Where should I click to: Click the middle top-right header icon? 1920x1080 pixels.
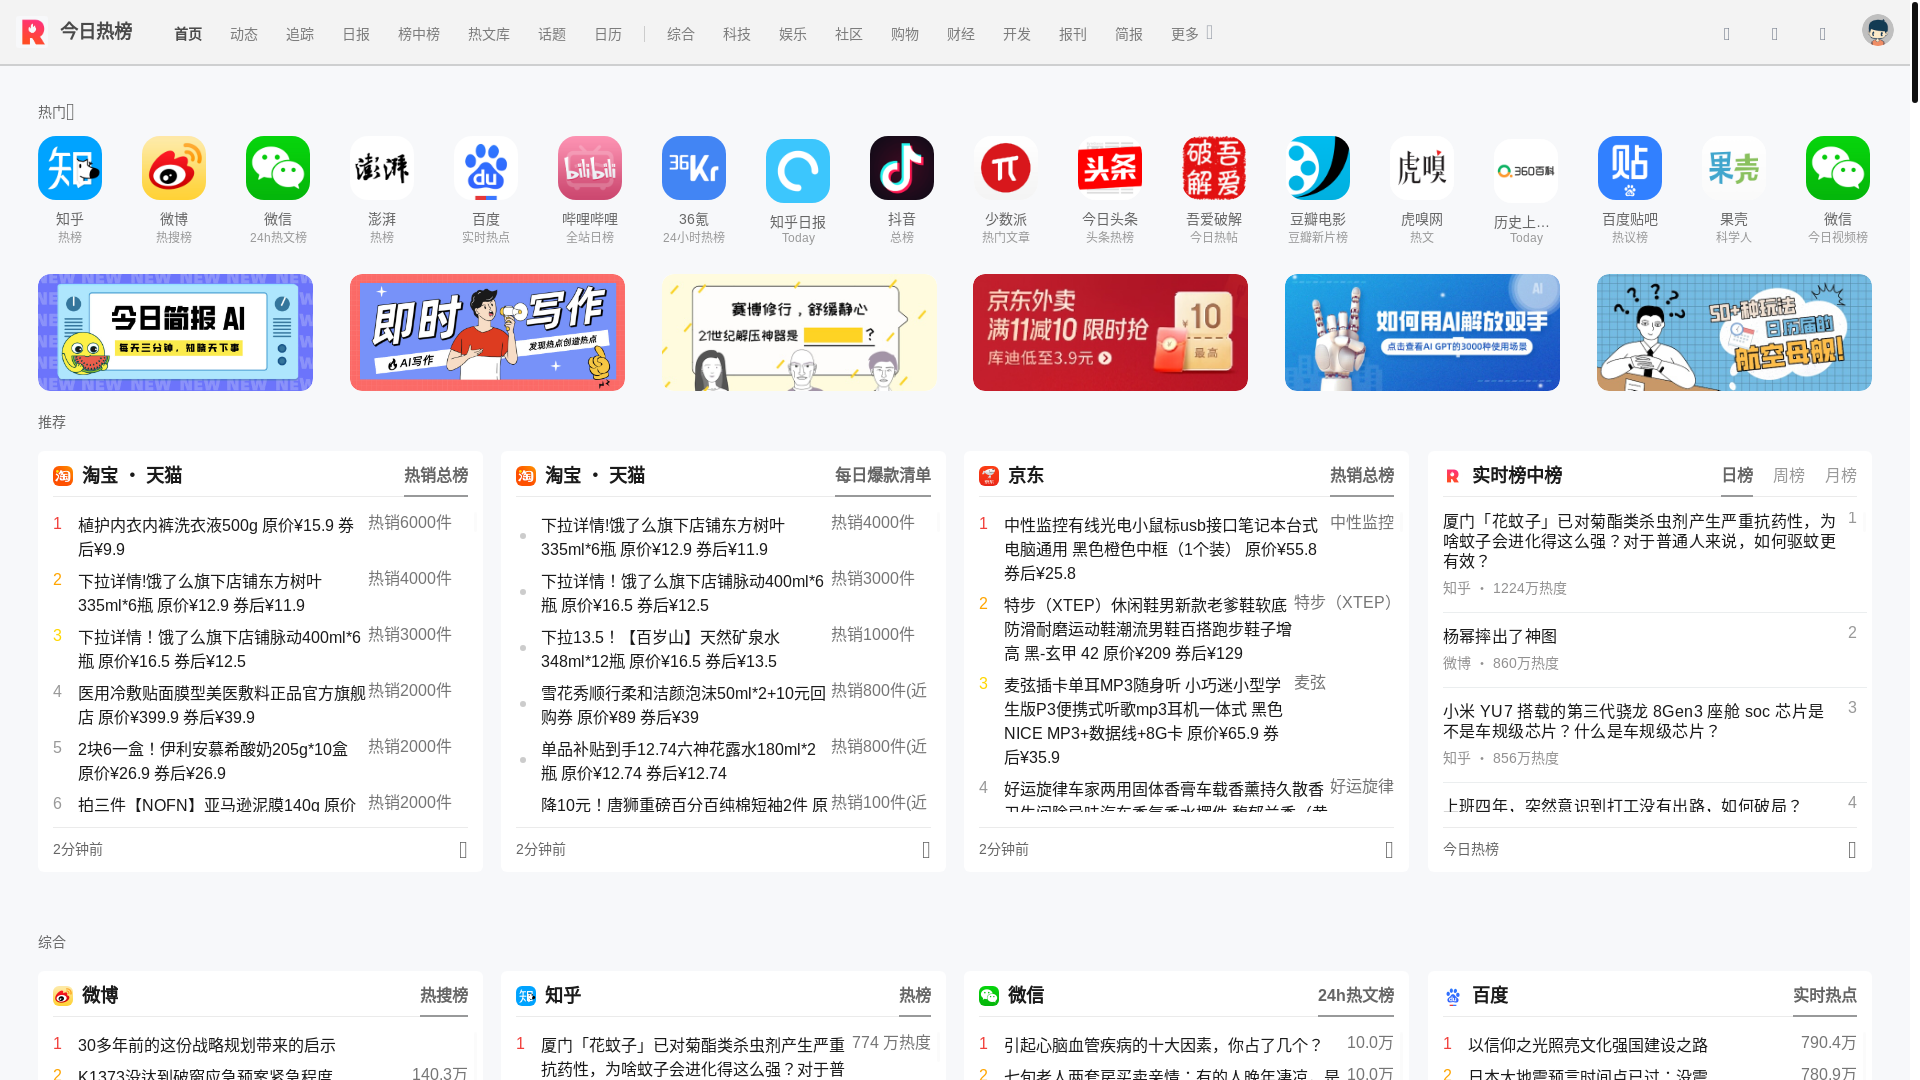point(1775,34)
